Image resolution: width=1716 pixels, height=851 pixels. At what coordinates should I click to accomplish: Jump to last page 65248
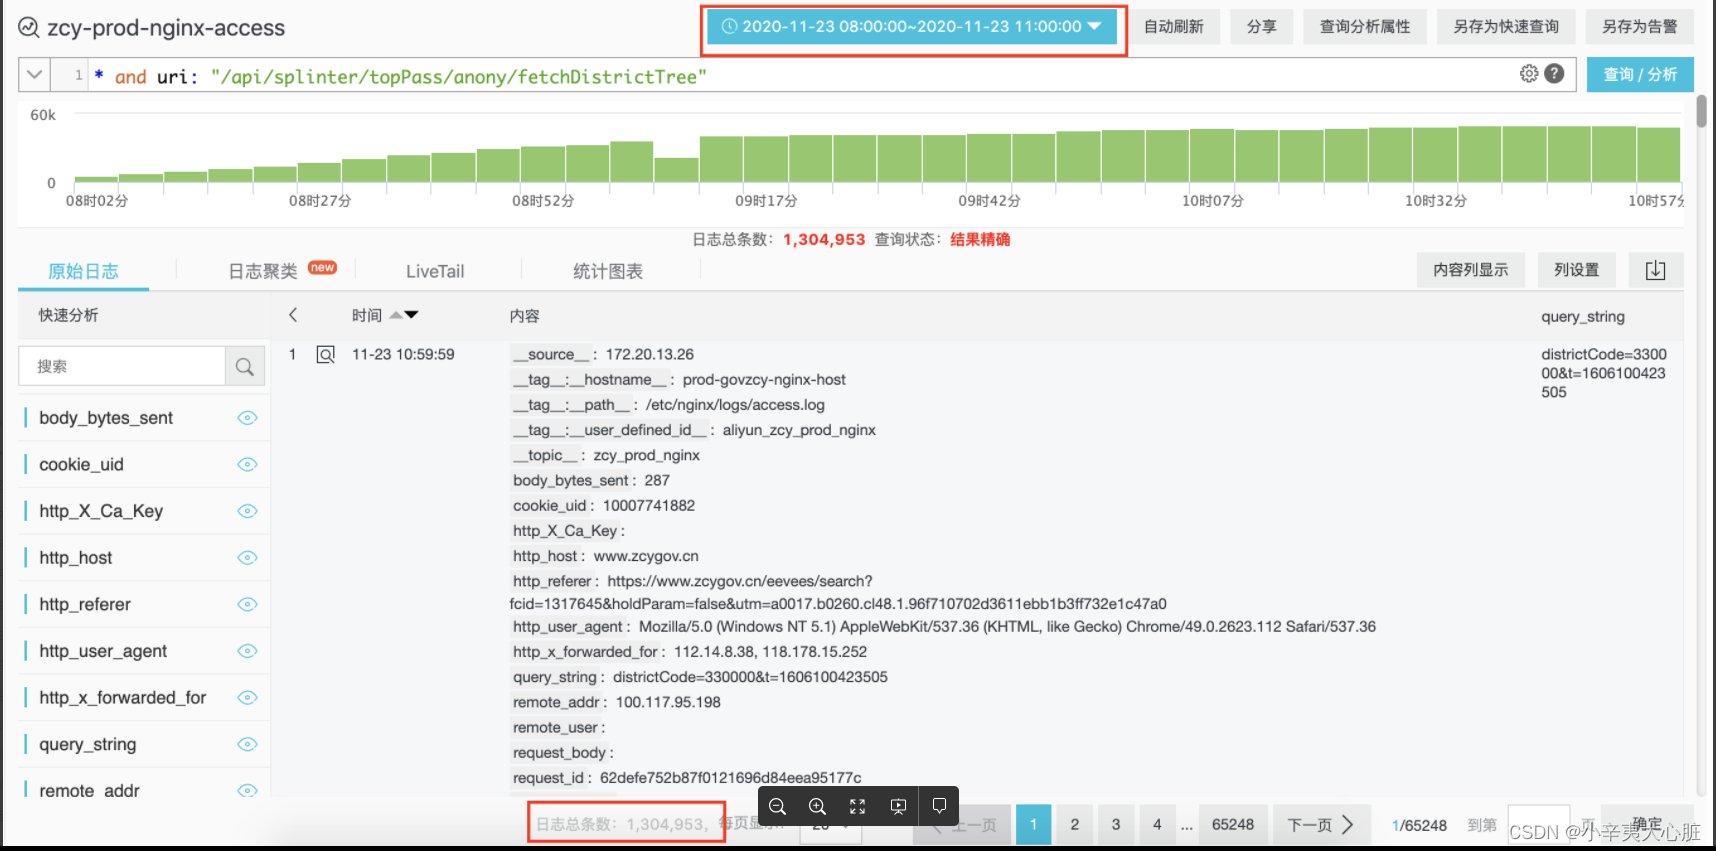point(1233,825)
